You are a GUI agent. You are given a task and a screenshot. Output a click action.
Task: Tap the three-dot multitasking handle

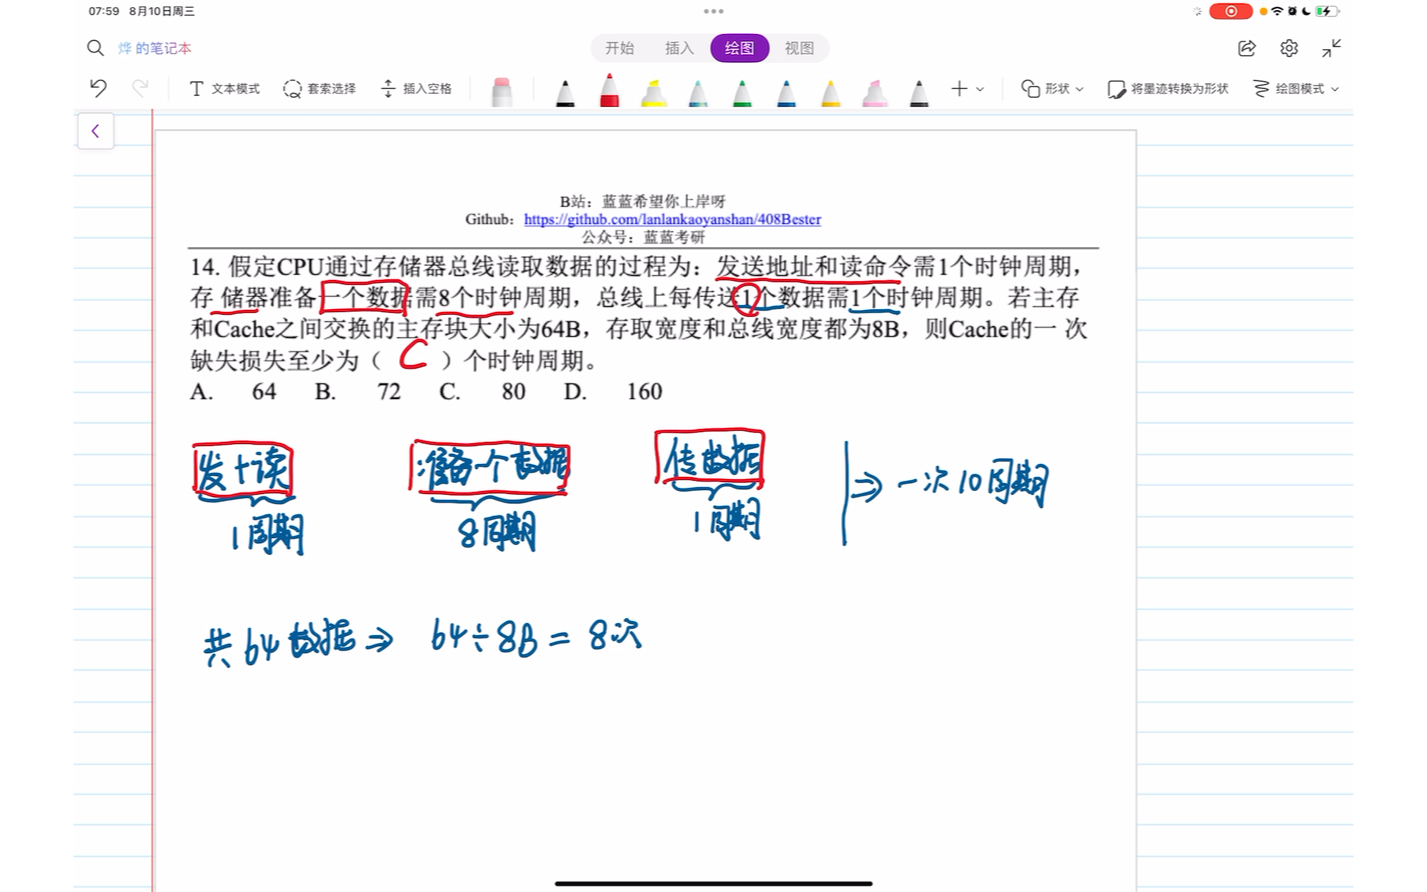pyautogui.click(x=713, y=11)
